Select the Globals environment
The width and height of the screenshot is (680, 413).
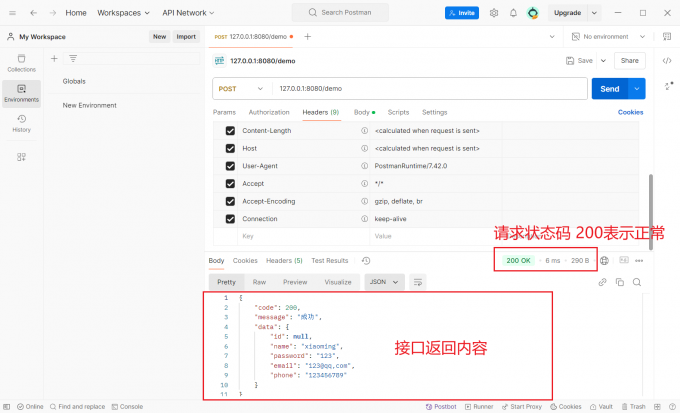pos(74,82)
